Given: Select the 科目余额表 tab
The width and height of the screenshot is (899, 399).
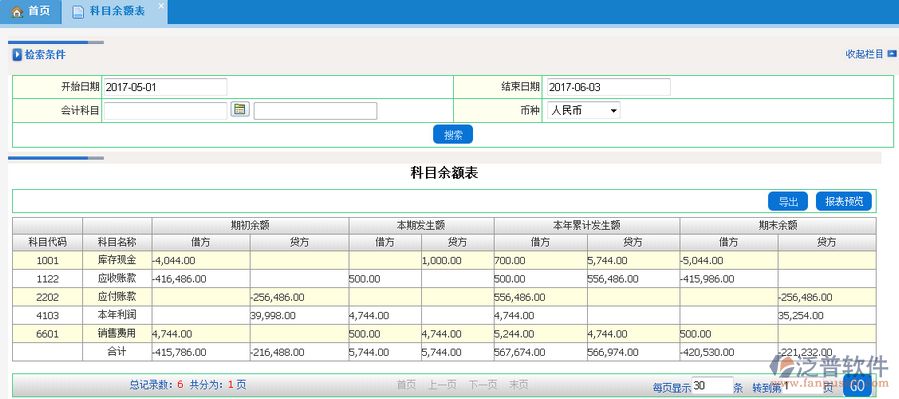Looking at the screenshot, I should [x=115, y=12].
